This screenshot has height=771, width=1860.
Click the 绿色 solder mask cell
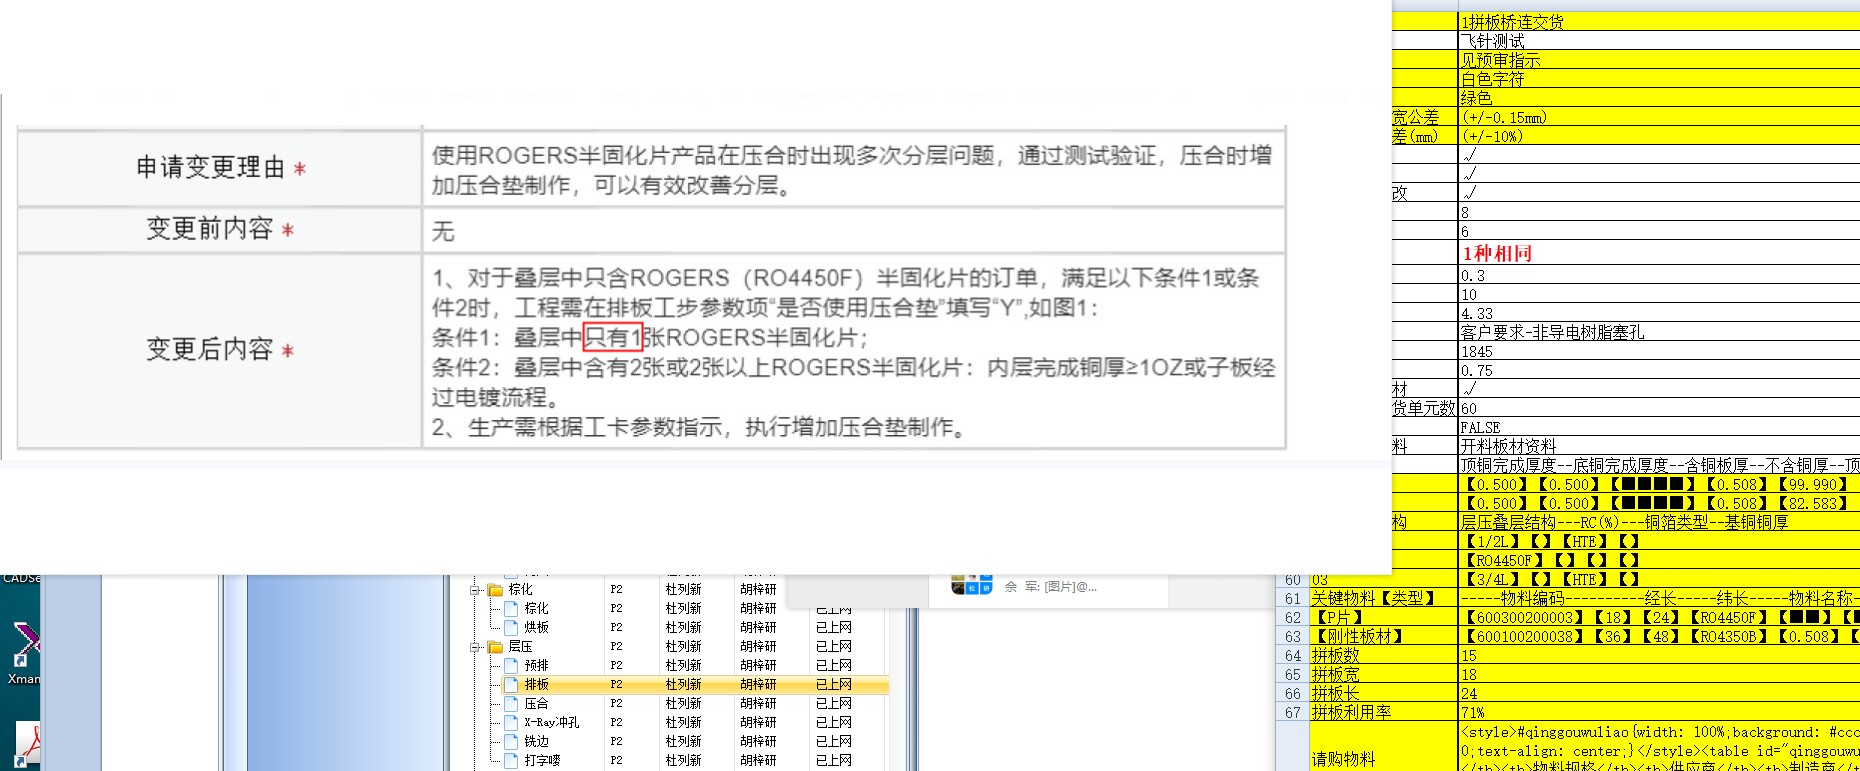(x=1659, y=98)
